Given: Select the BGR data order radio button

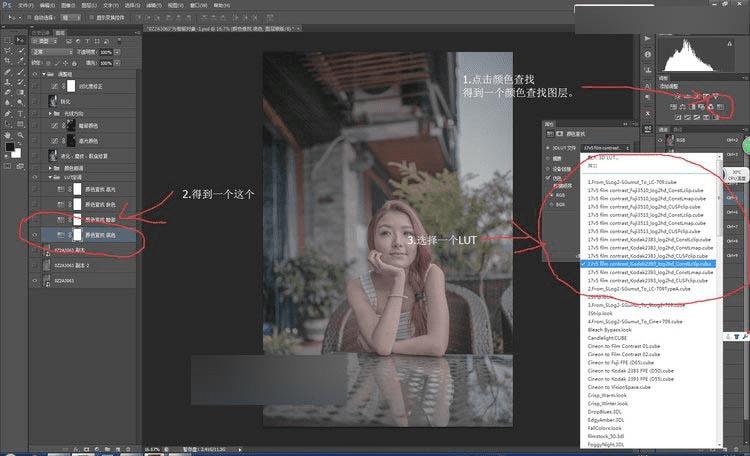Looking at the screenshot, I should (551, 204).
